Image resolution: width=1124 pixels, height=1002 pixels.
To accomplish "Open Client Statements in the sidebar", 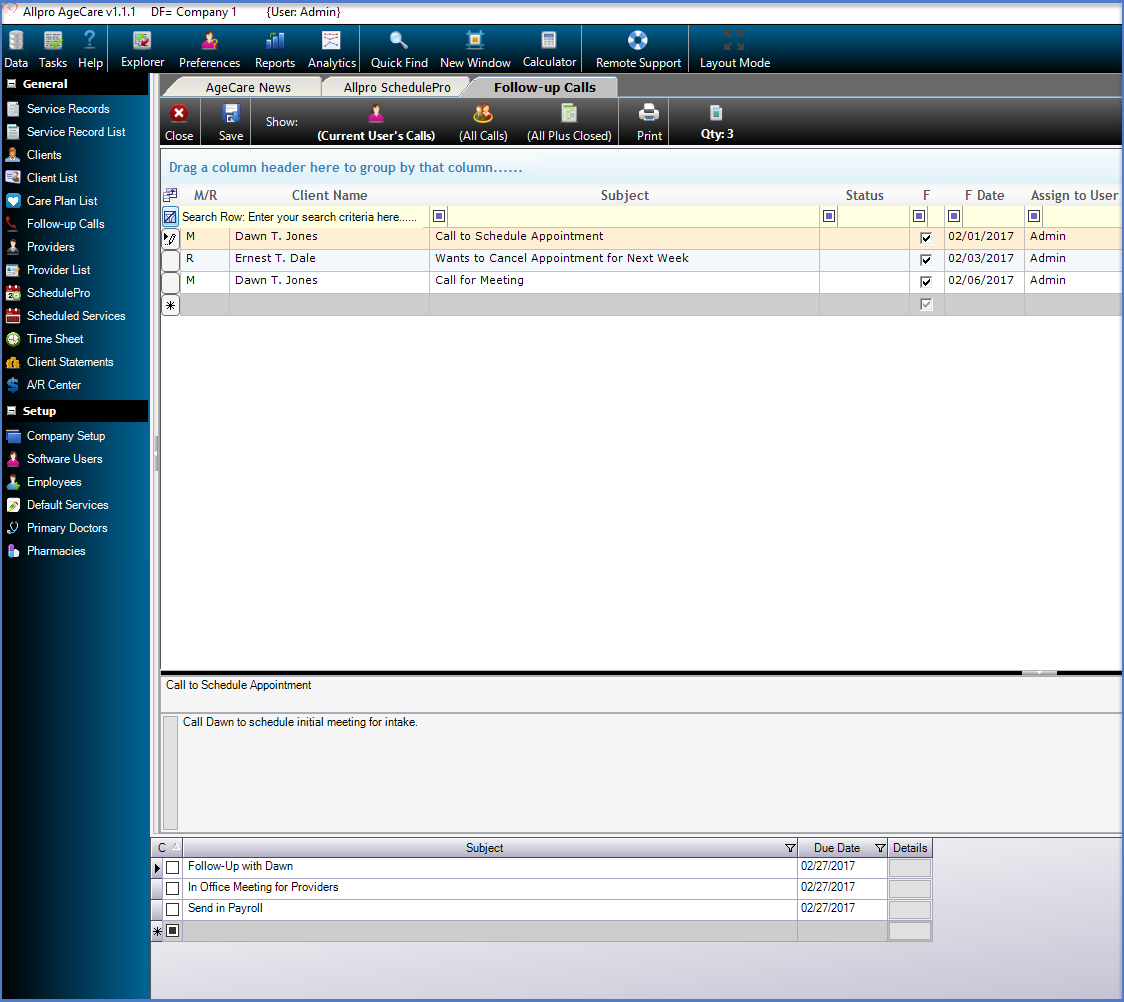I will click(70, 362).
